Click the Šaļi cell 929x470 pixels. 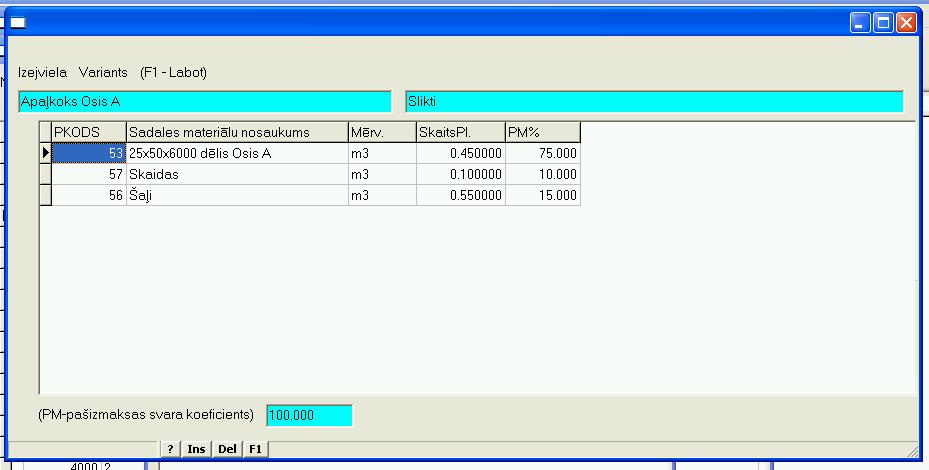click(x=237, y=195)
